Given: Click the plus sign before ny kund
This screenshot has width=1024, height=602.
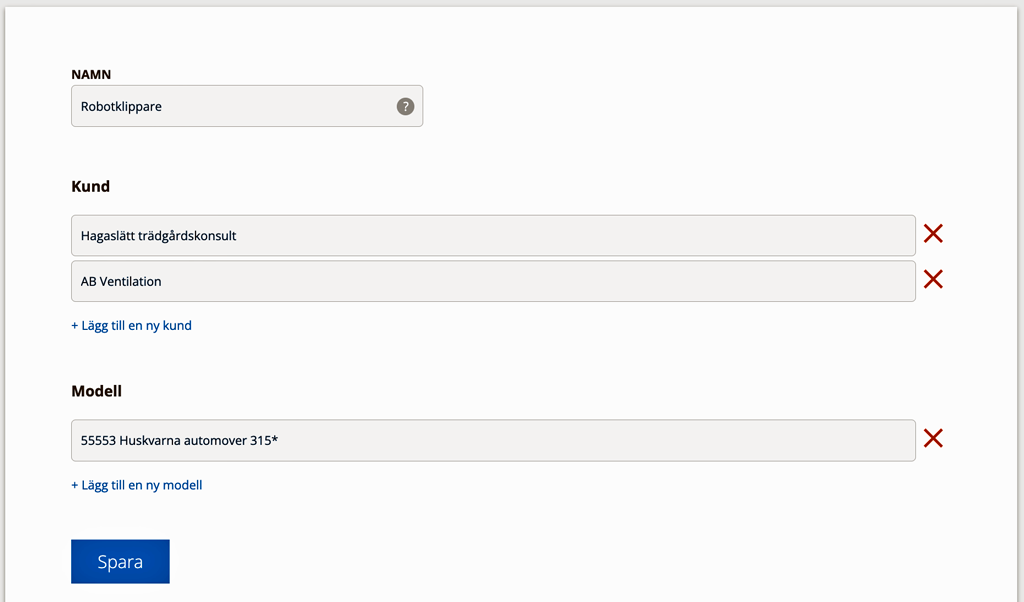Looking at the screenshot, I should coord(74,325).
